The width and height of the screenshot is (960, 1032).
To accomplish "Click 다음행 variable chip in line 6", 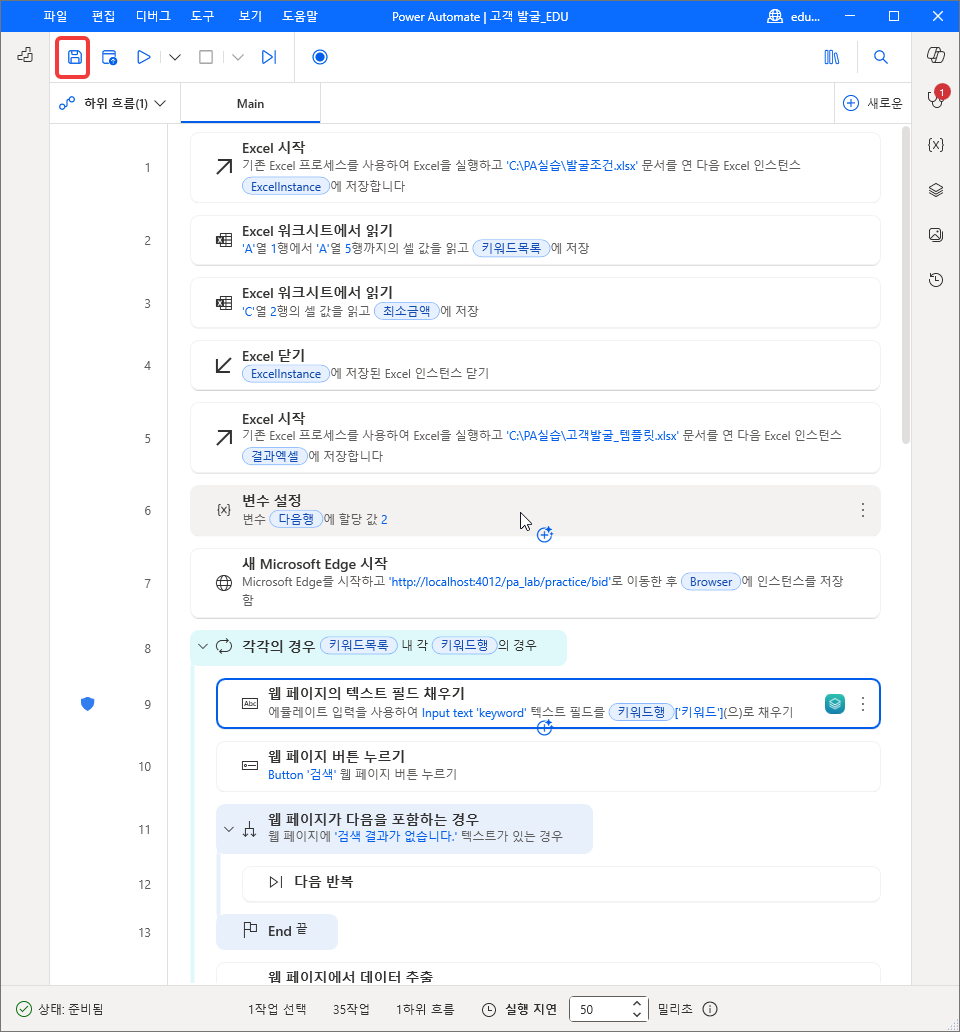I will pos(296,519).
